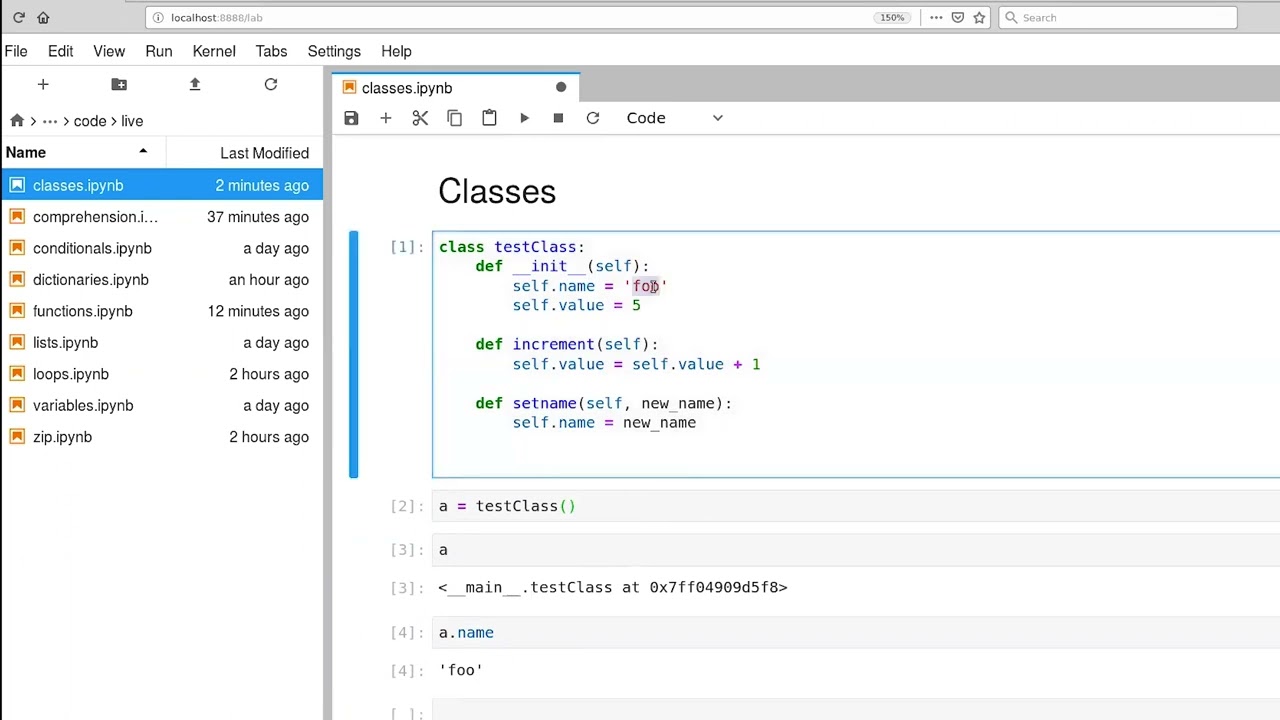
Task: Click the 'a' input cell number 3
Action: point(856,550)
